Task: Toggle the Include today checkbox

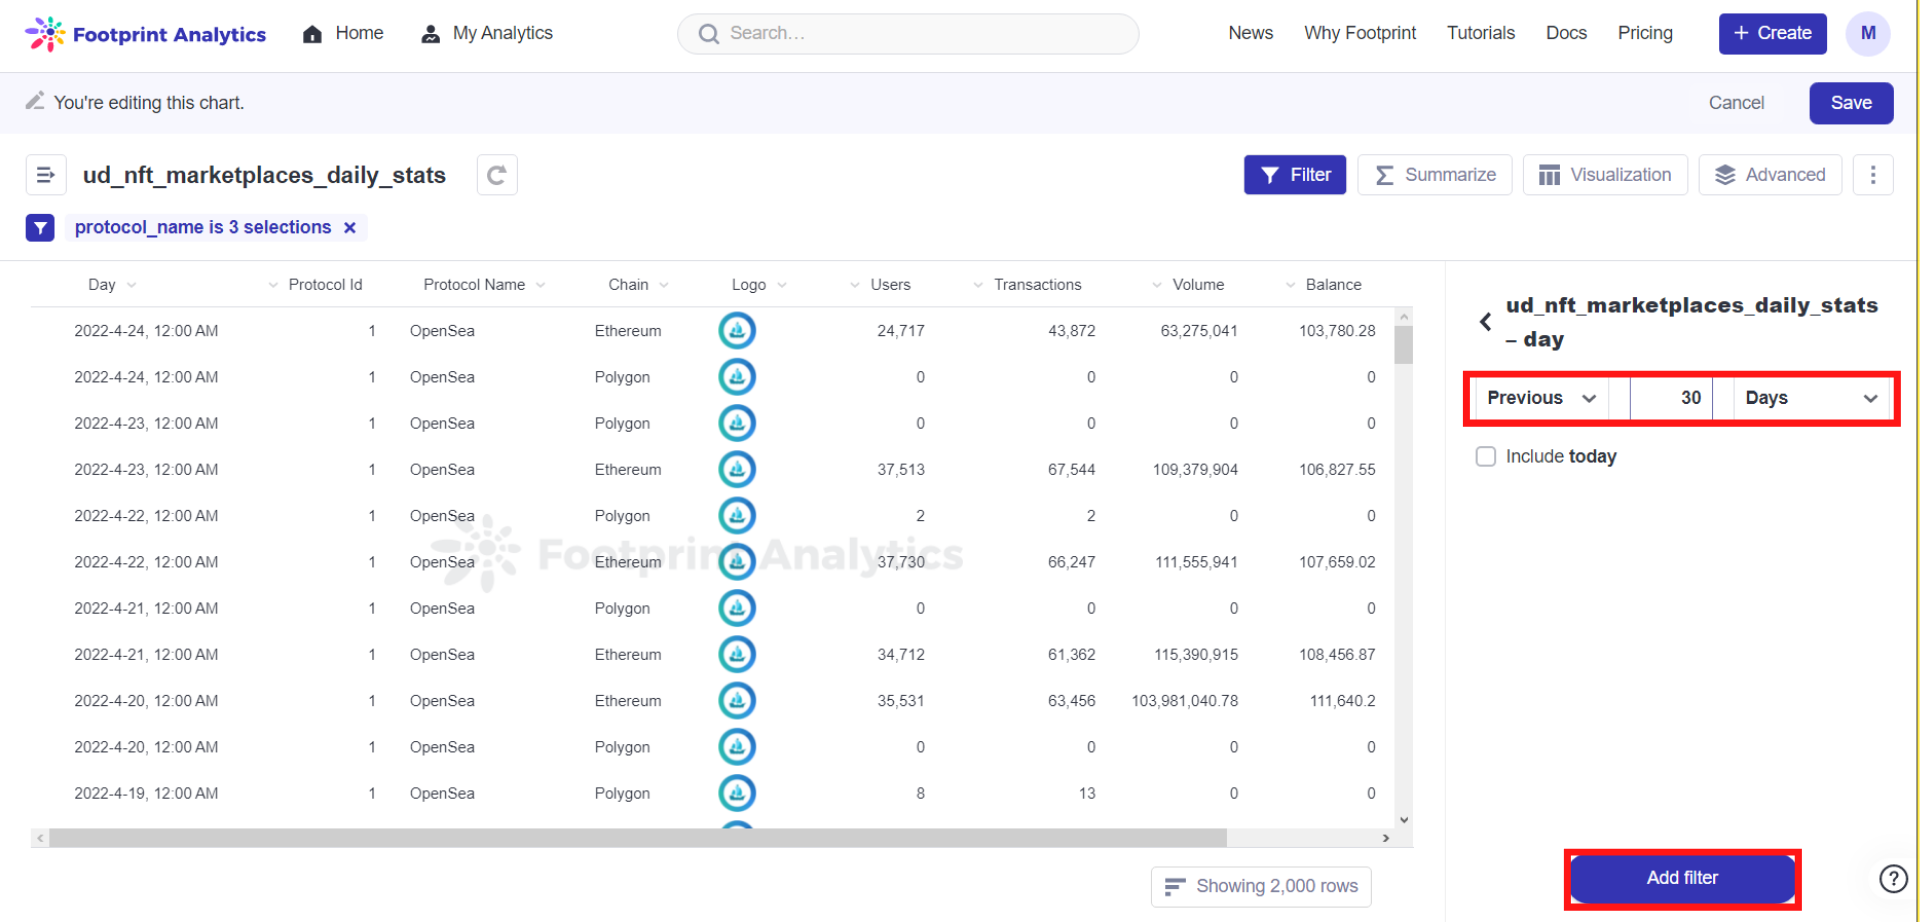Action: [1486, 457]
